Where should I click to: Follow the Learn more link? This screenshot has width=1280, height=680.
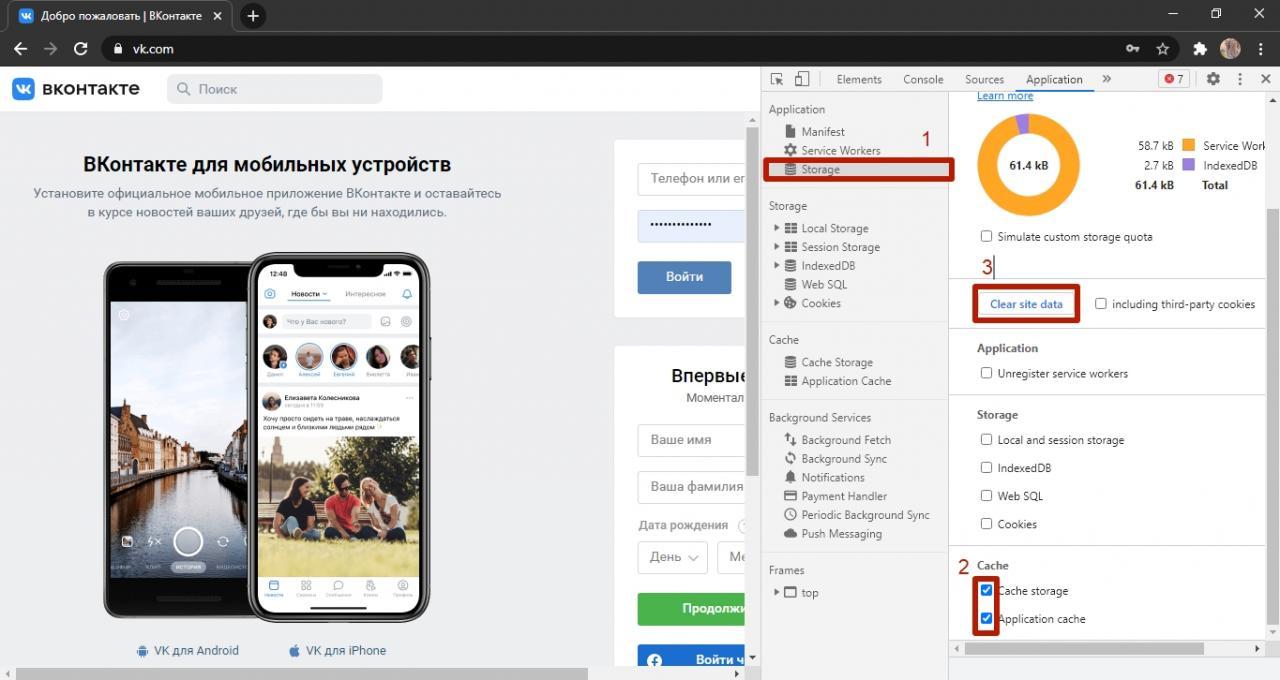tap(1005, 96)
